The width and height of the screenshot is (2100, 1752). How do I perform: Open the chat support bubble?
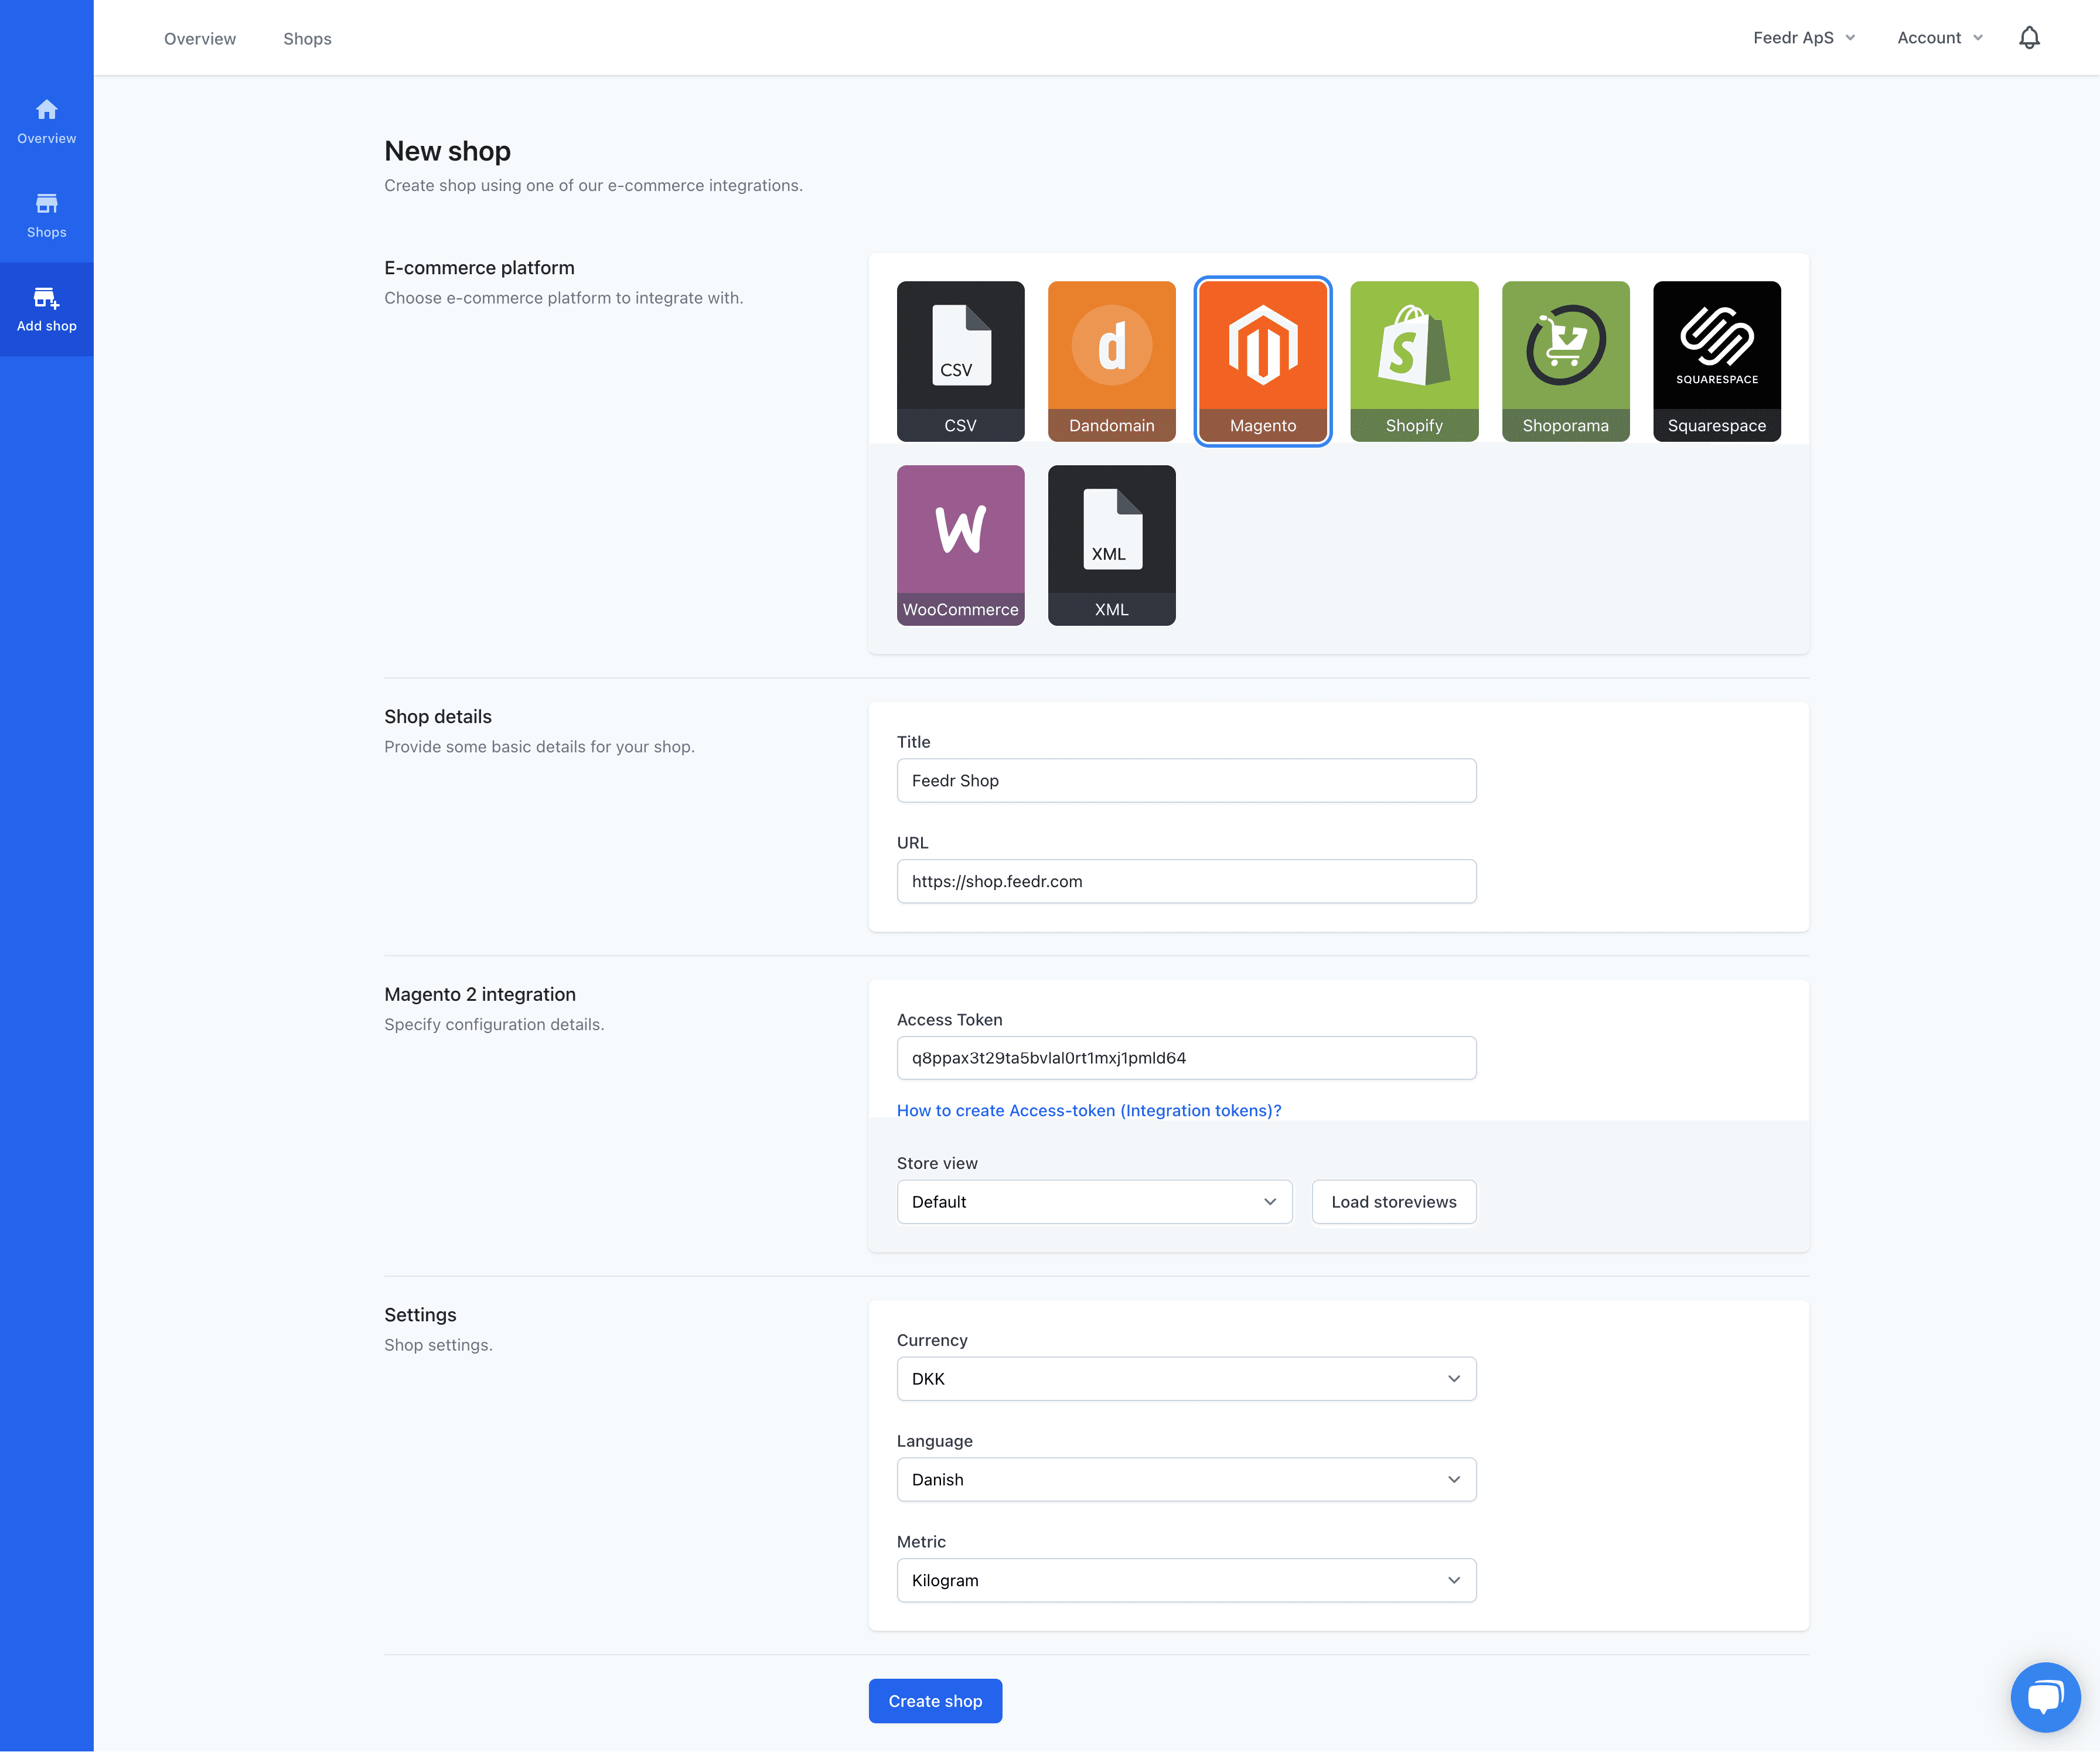(x=2046, y=1697)
